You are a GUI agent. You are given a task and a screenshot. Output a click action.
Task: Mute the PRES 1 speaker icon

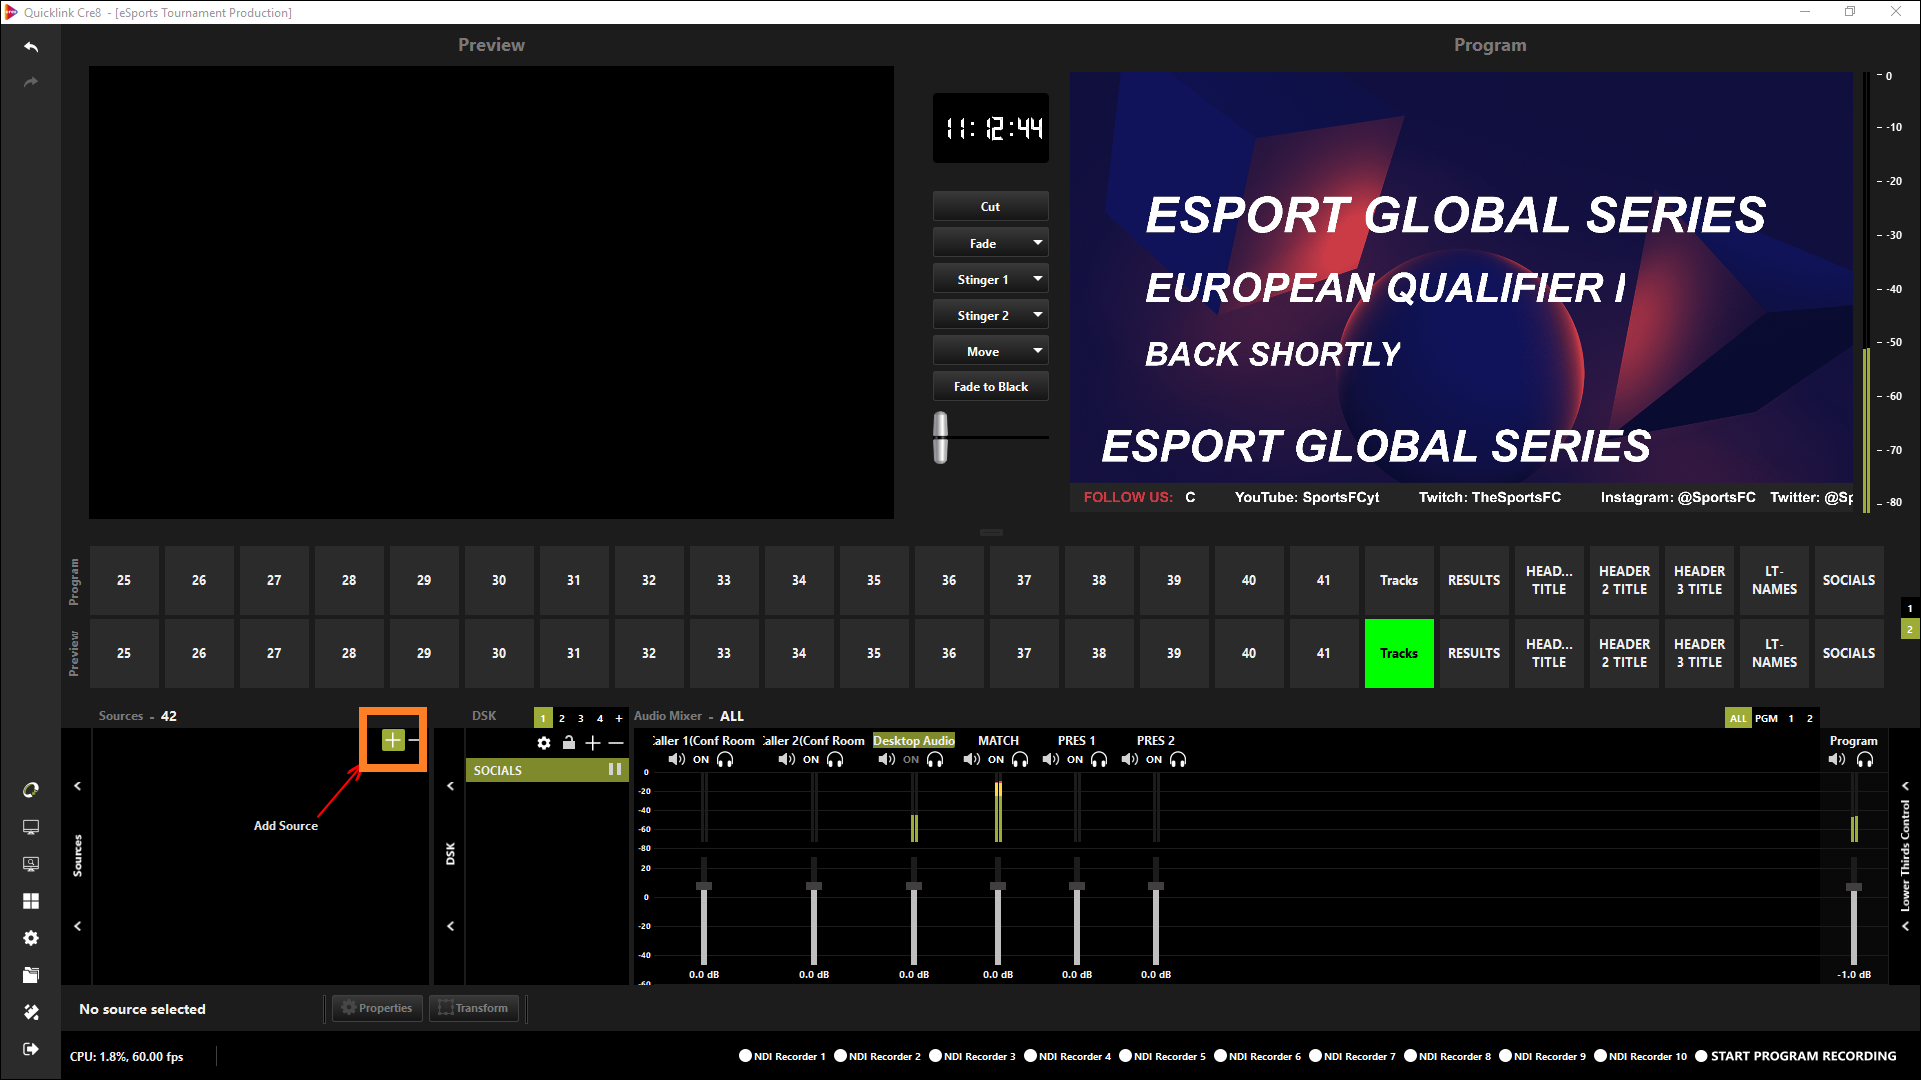tap(1050, 760)
